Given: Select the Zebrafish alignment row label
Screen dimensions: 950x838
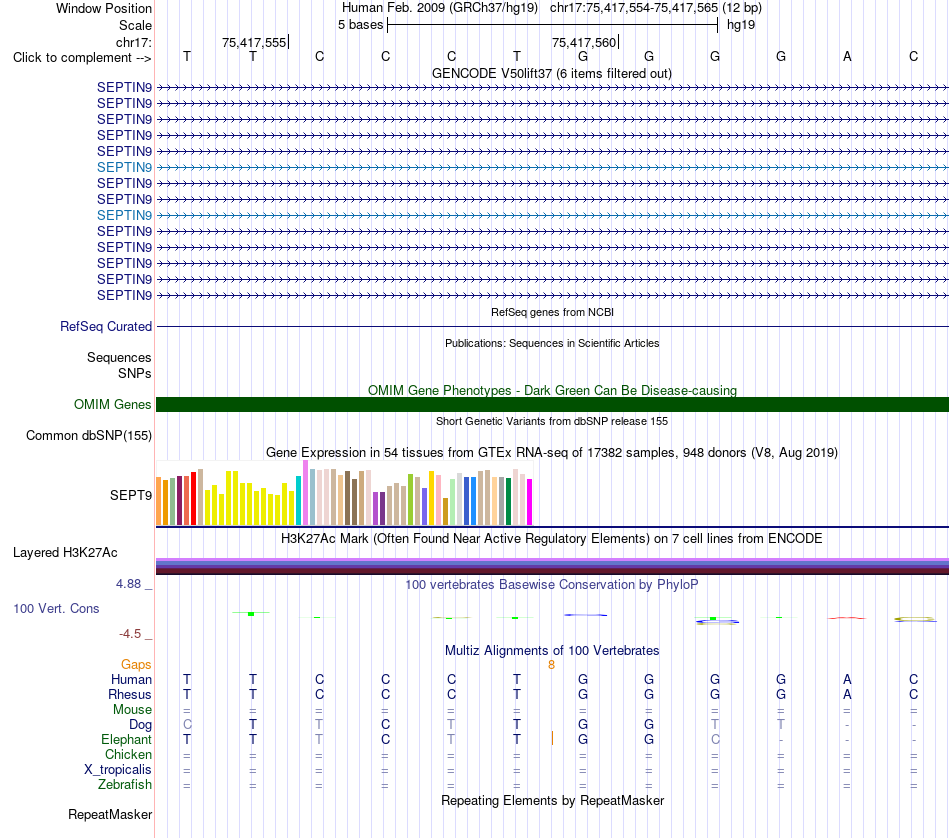Looking at the screenshot, I should tap(125, 784).
